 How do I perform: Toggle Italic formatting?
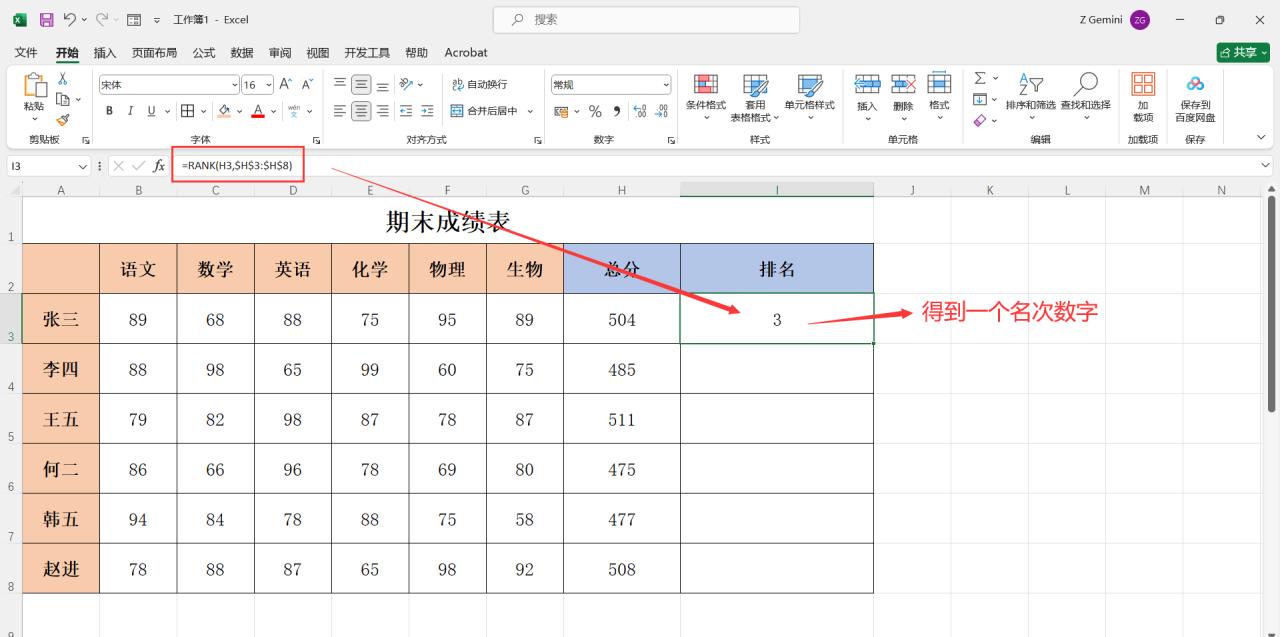coord(131,111)
